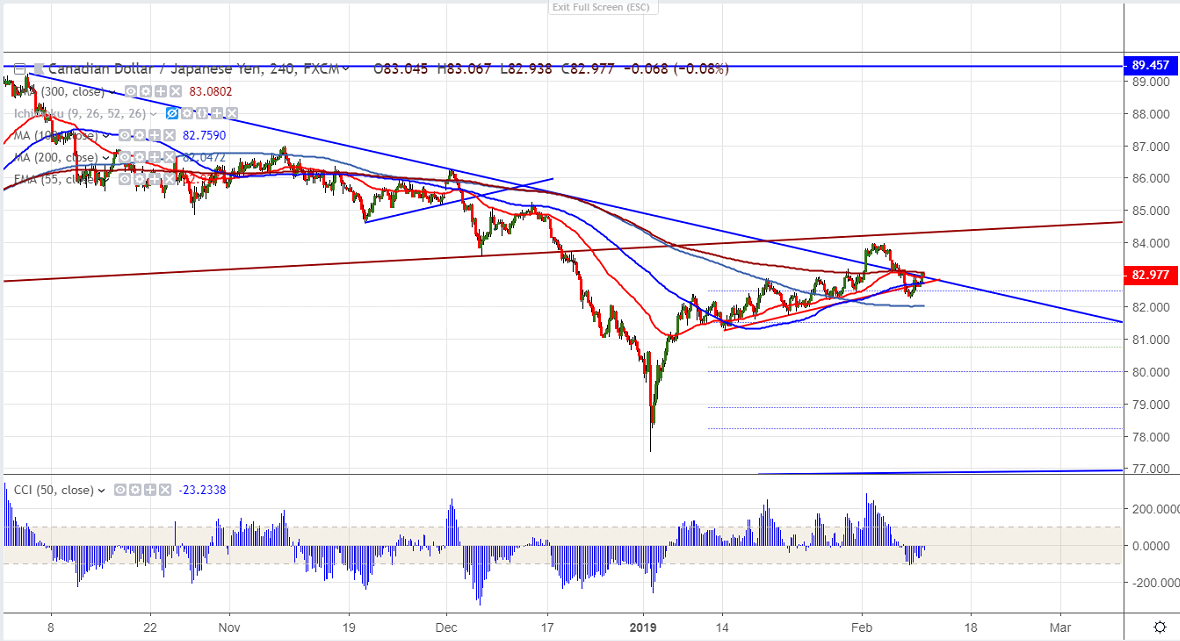The height and width of the screenshot is (641, 1180).
Task: Click the flag icon beside Canadian Dollar title
Action: point(38,68)
